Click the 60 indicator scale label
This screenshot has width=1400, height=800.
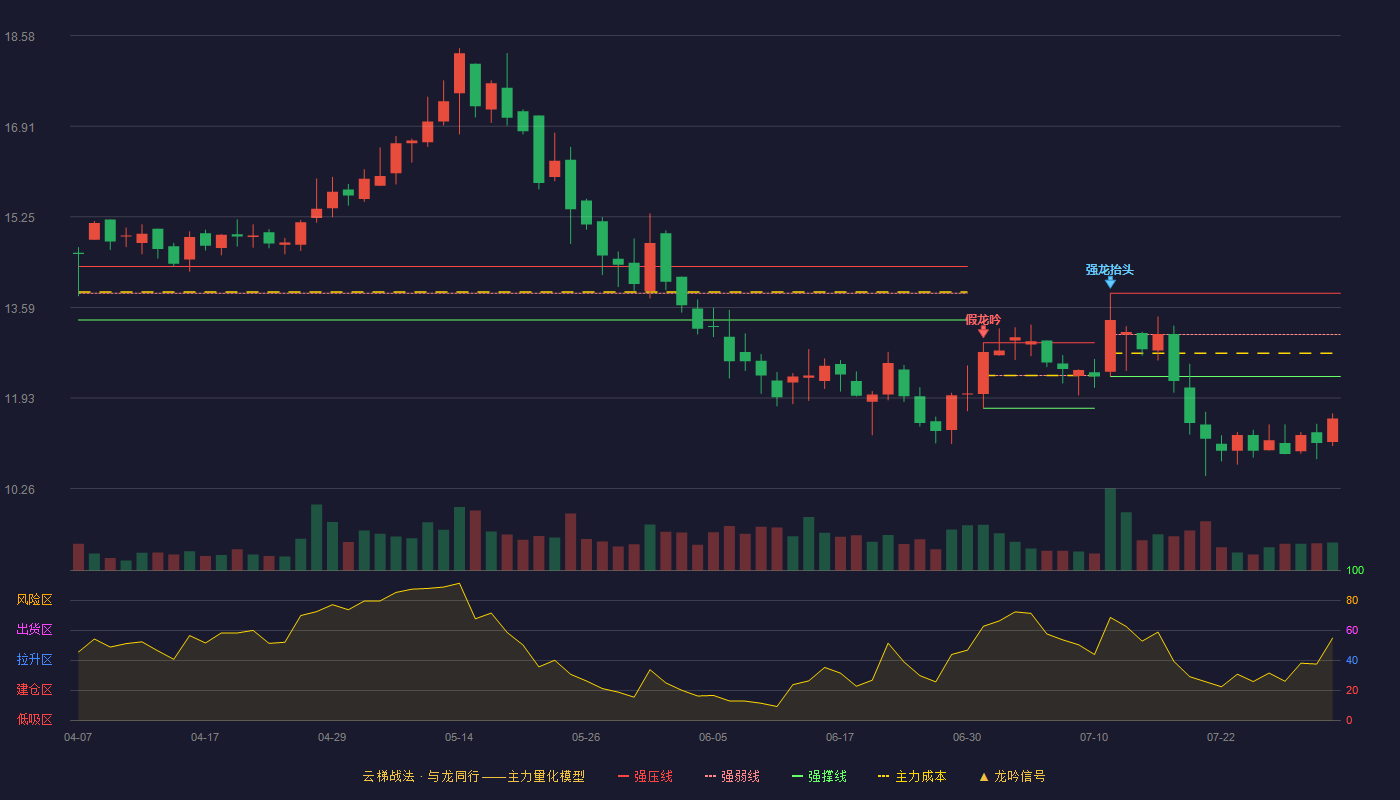[1352, 630]
